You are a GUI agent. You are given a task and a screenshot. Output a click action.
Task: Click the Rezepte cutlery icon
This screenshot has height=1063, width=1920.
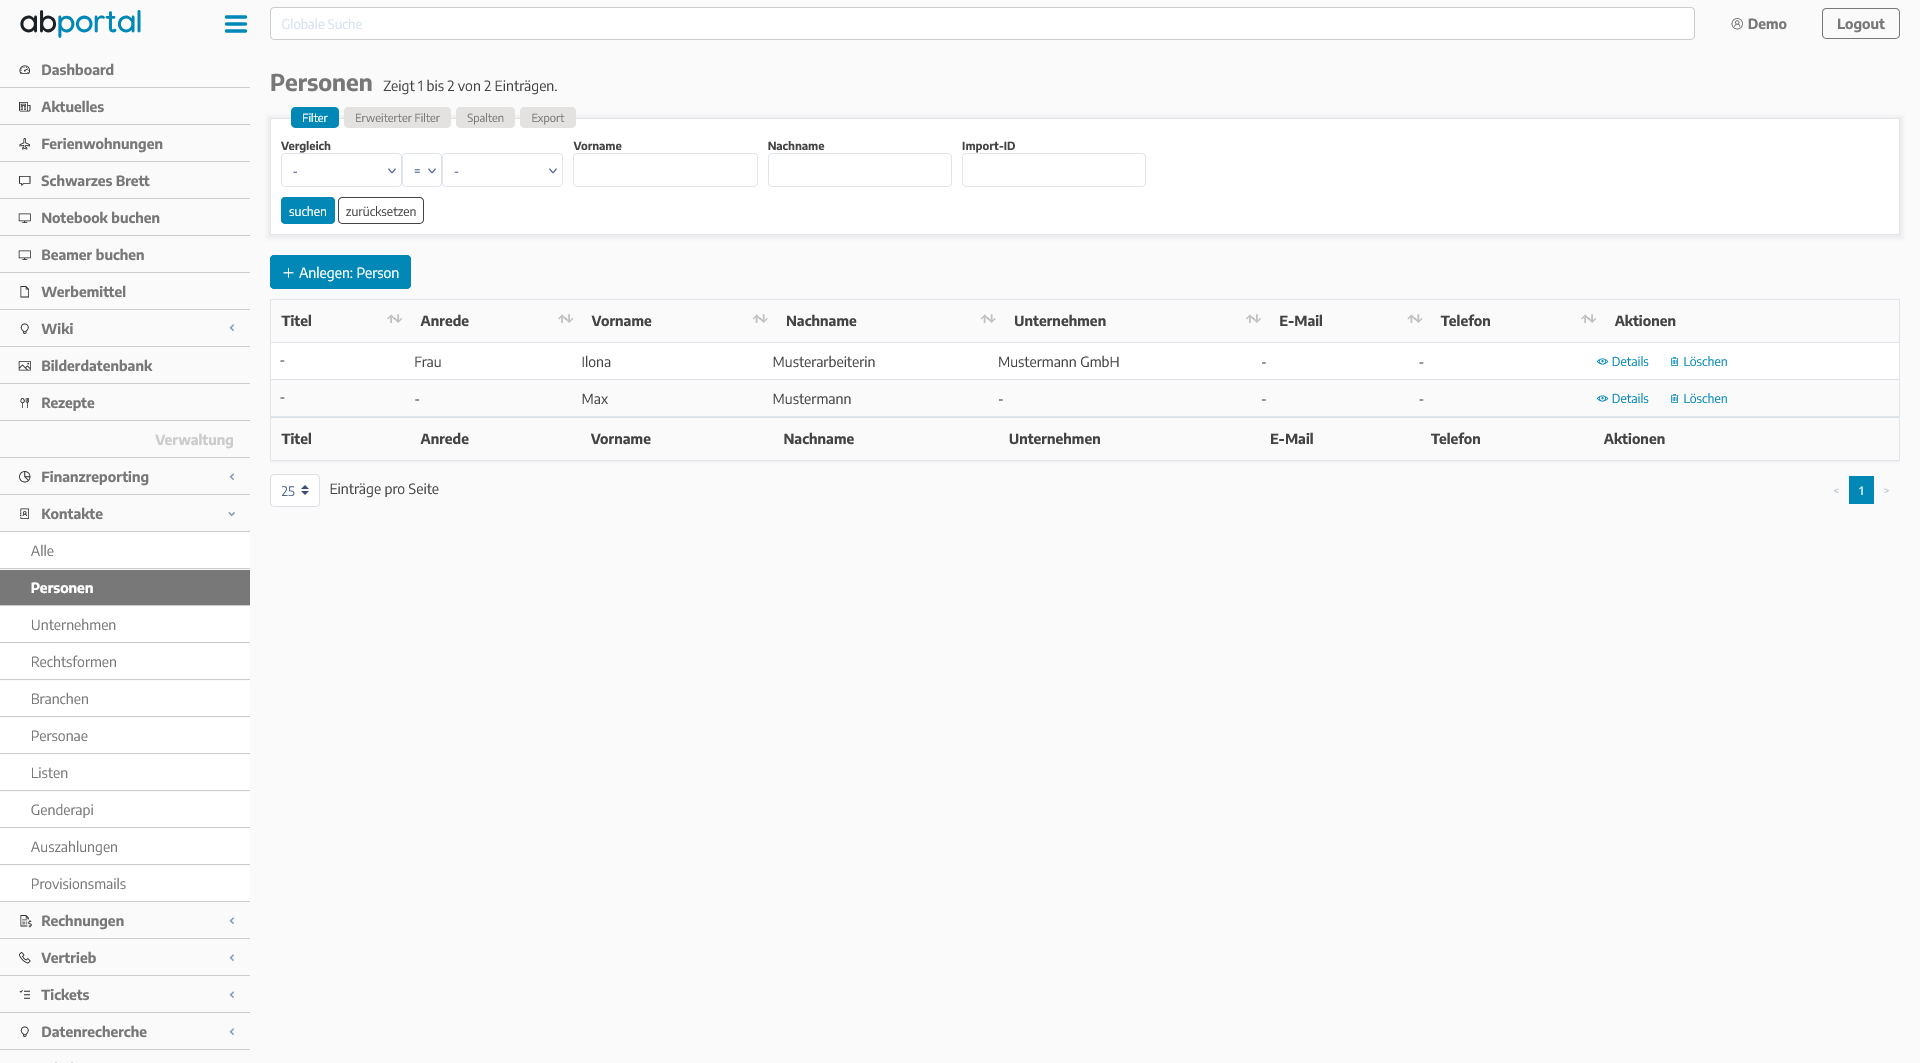pos(25,403)
